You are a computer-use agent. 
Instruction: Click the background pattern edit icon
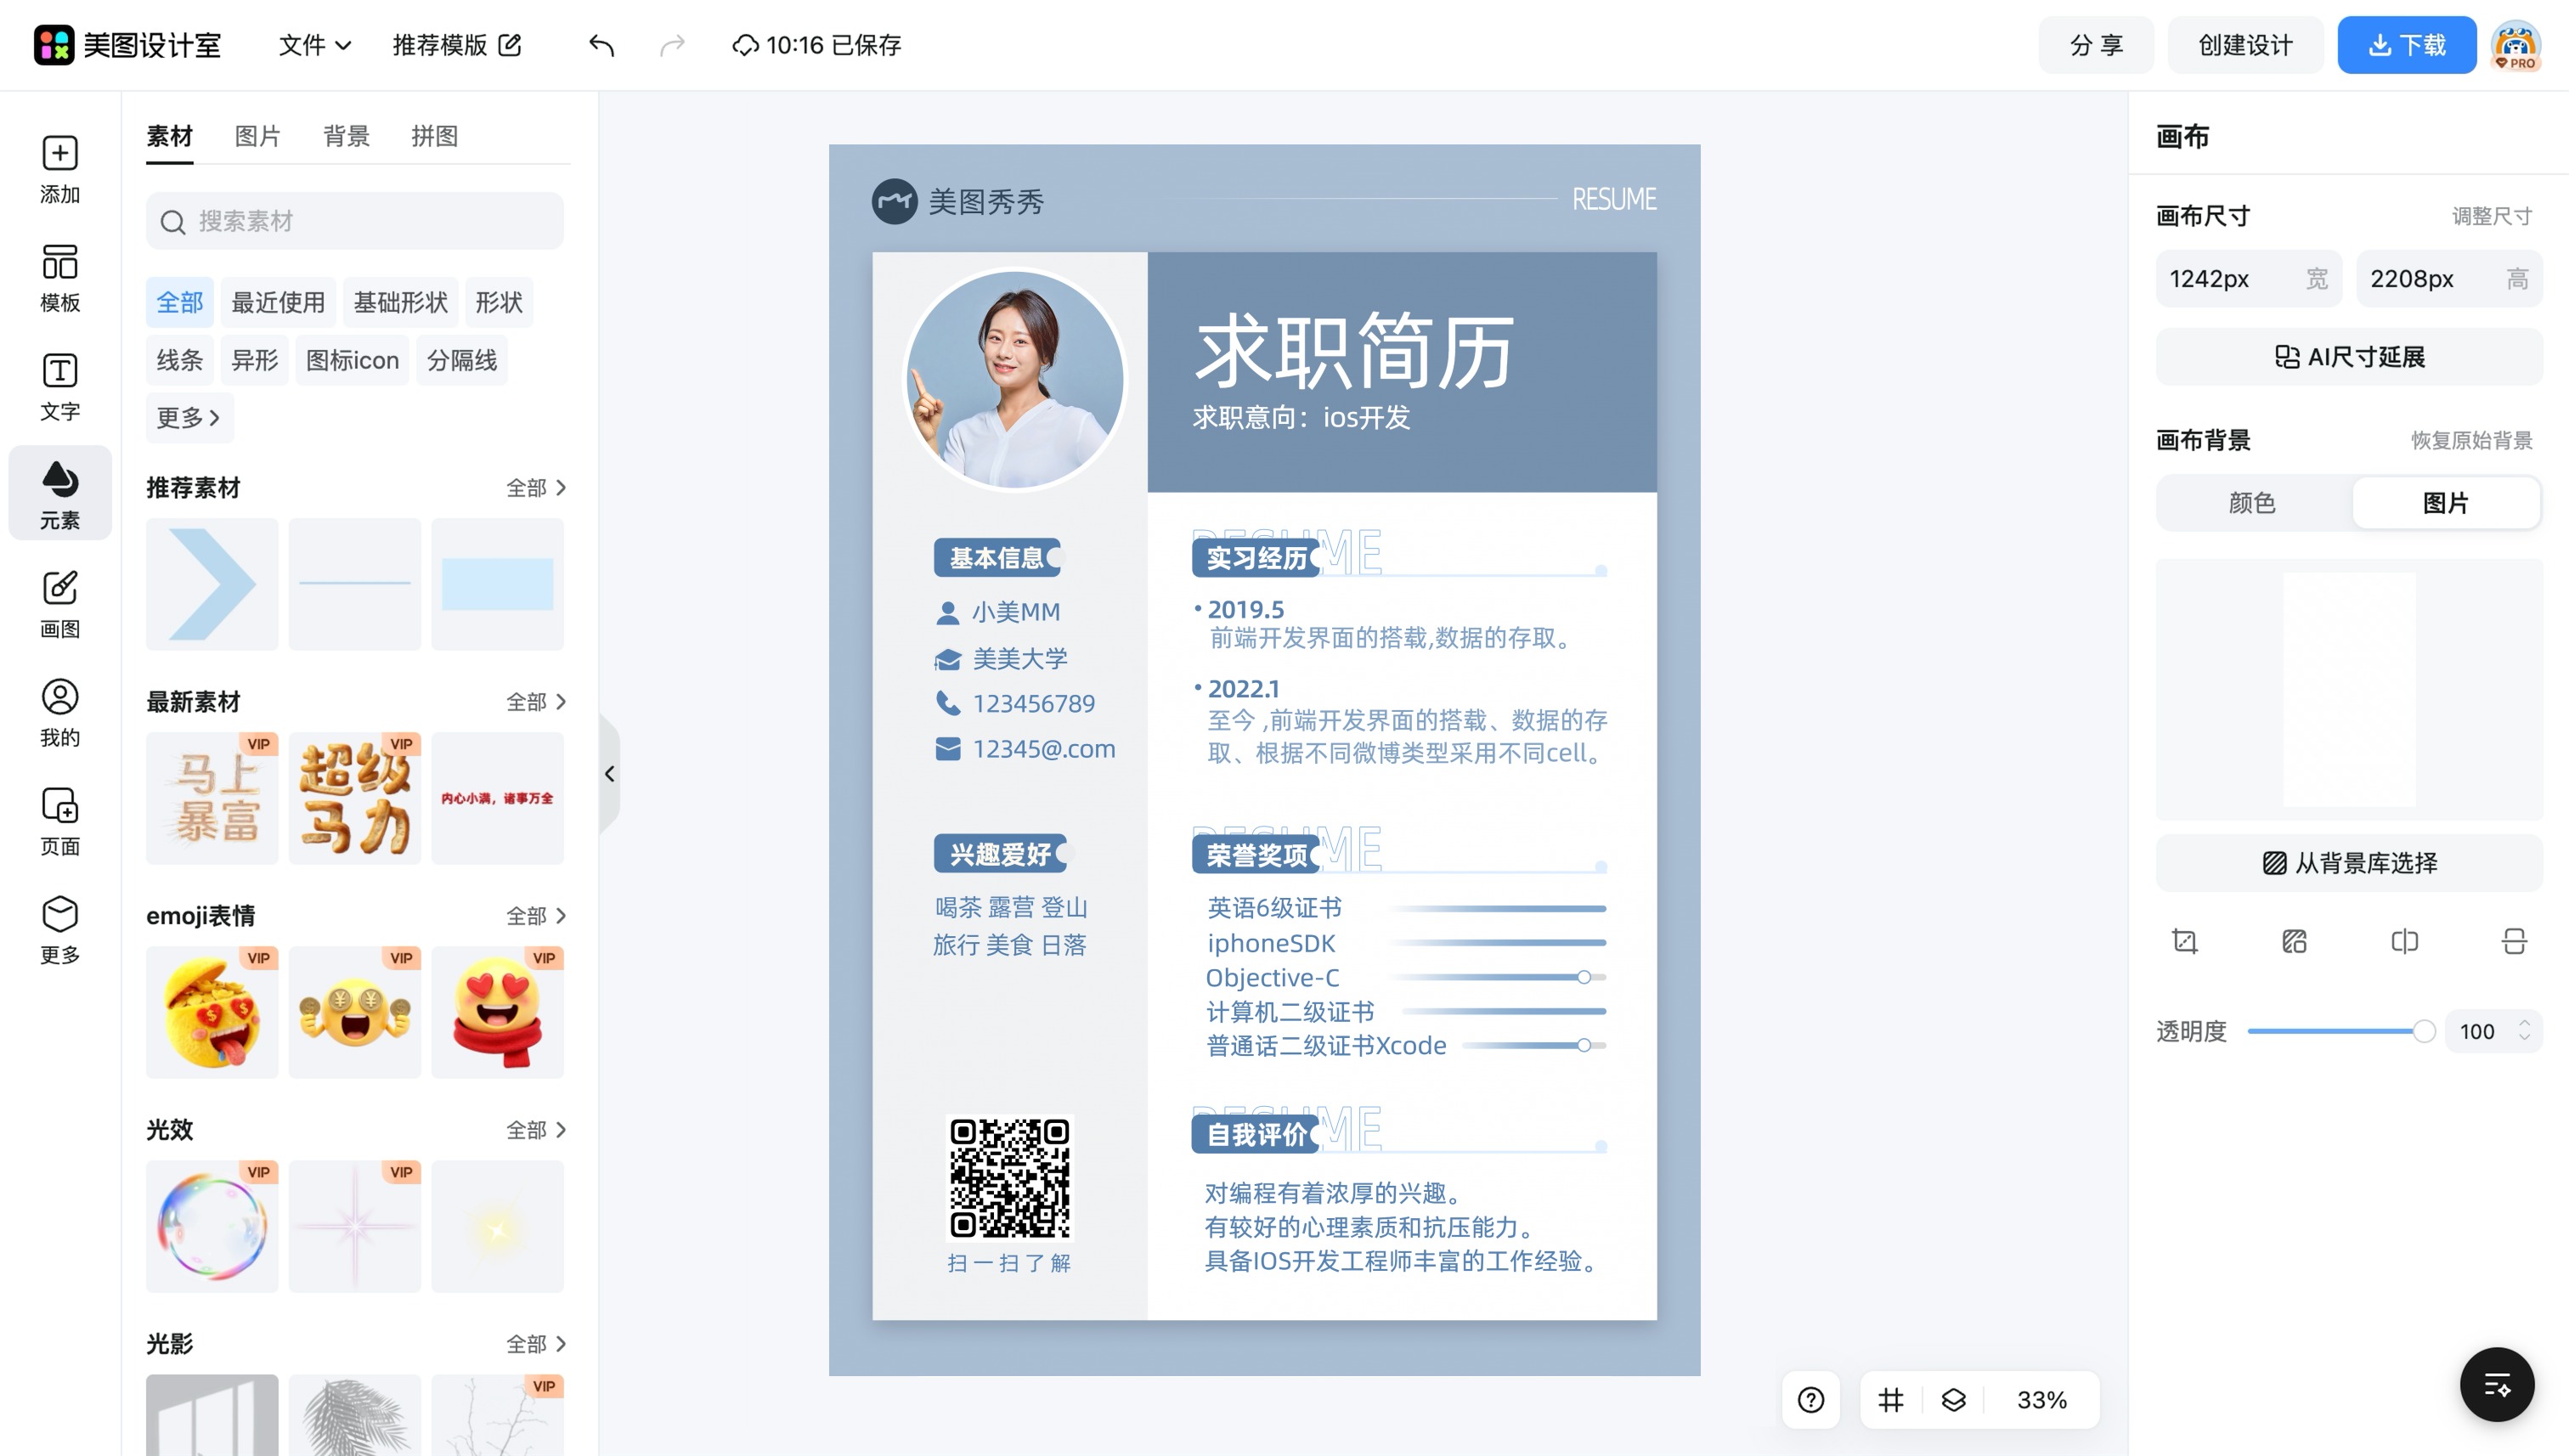(2294, 941)
